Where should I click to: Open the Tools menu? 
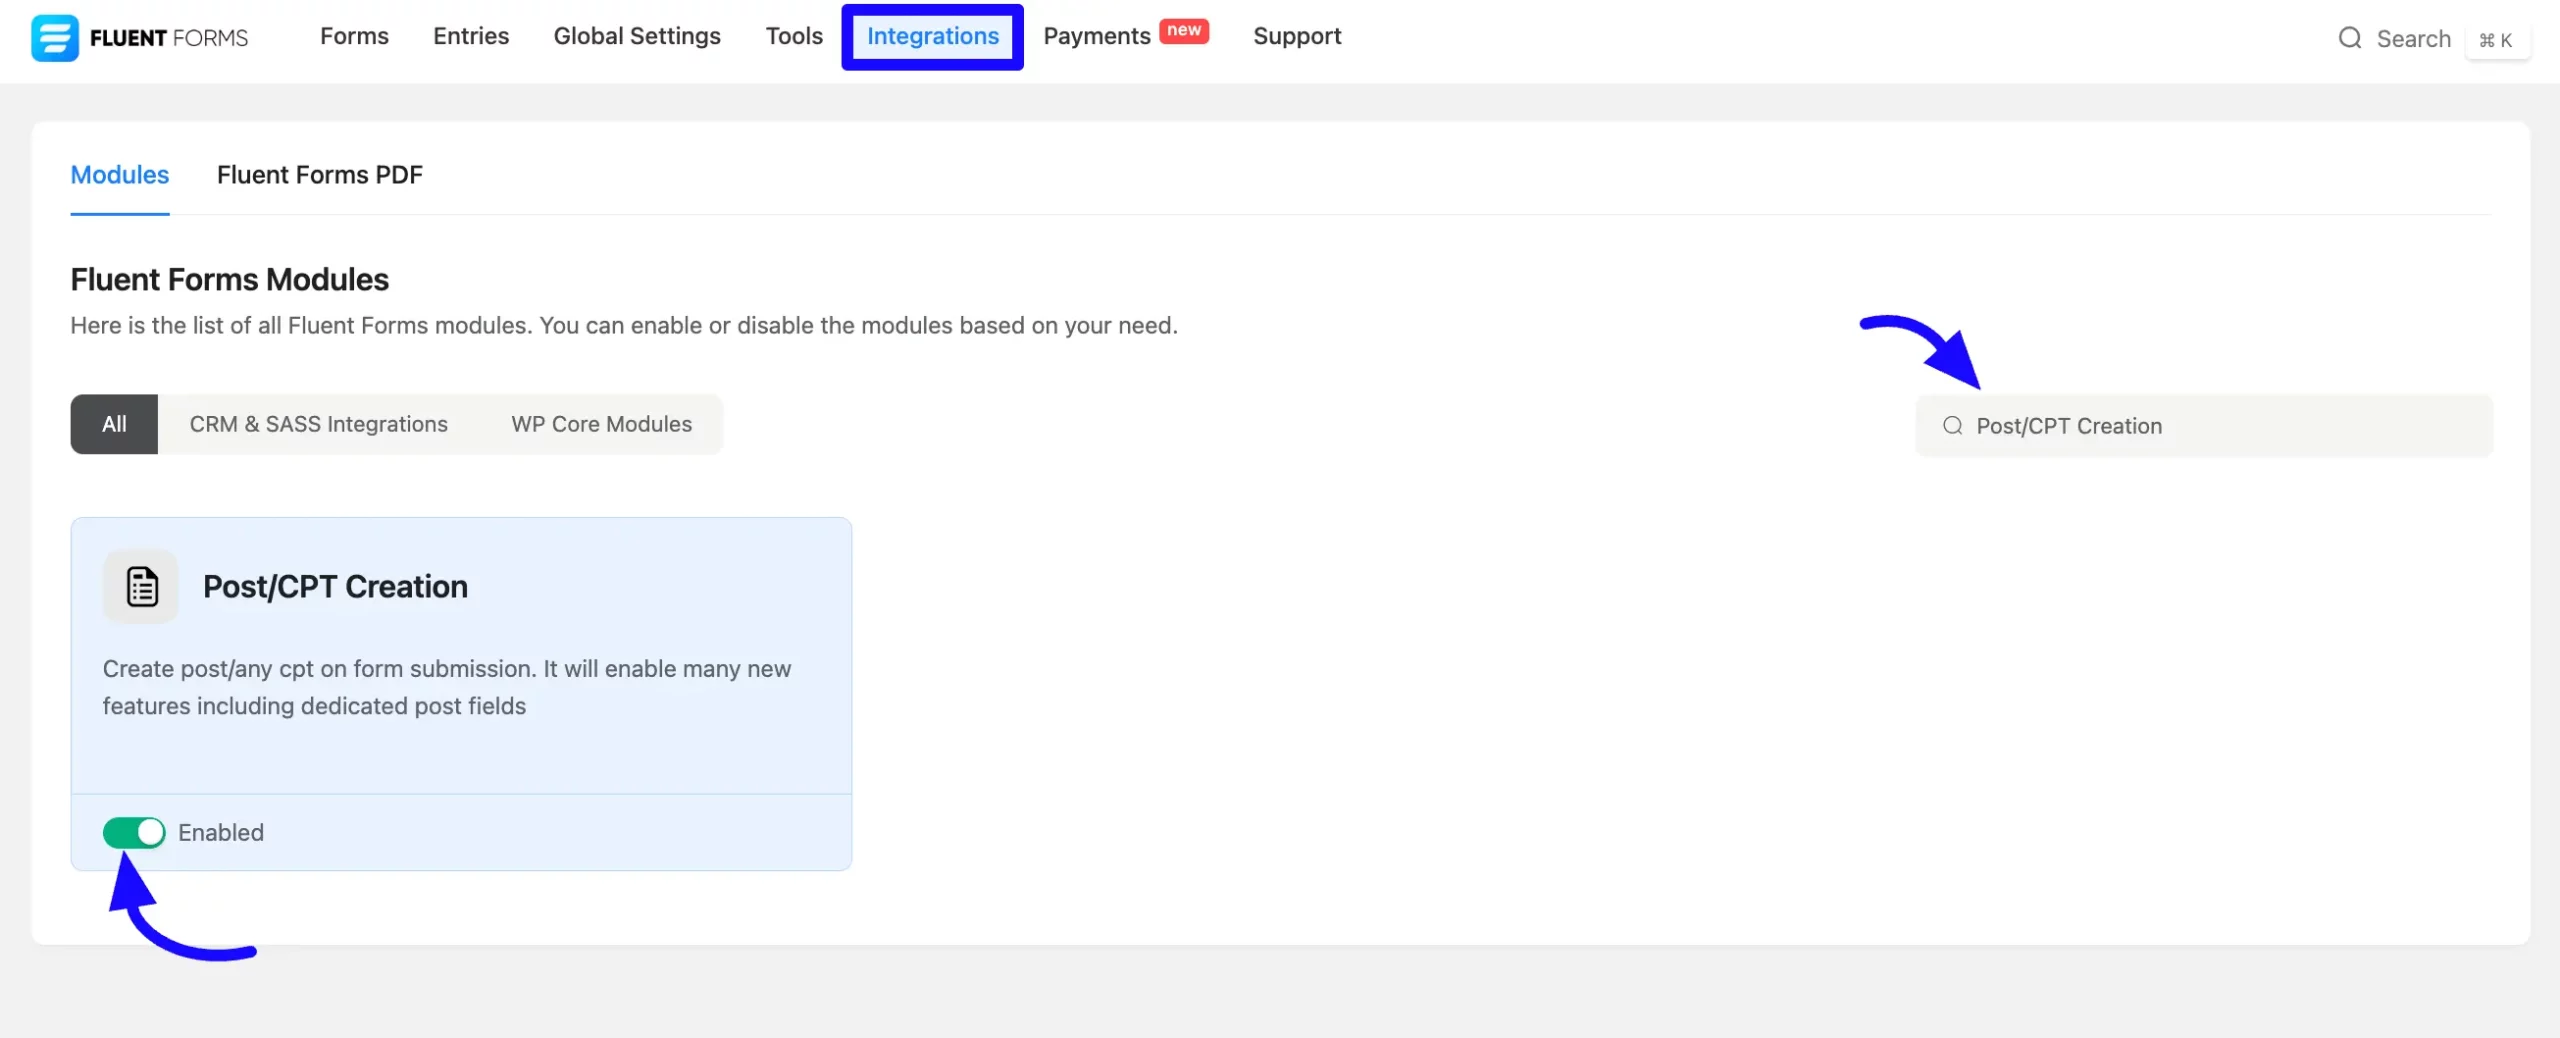click(794, 36)
